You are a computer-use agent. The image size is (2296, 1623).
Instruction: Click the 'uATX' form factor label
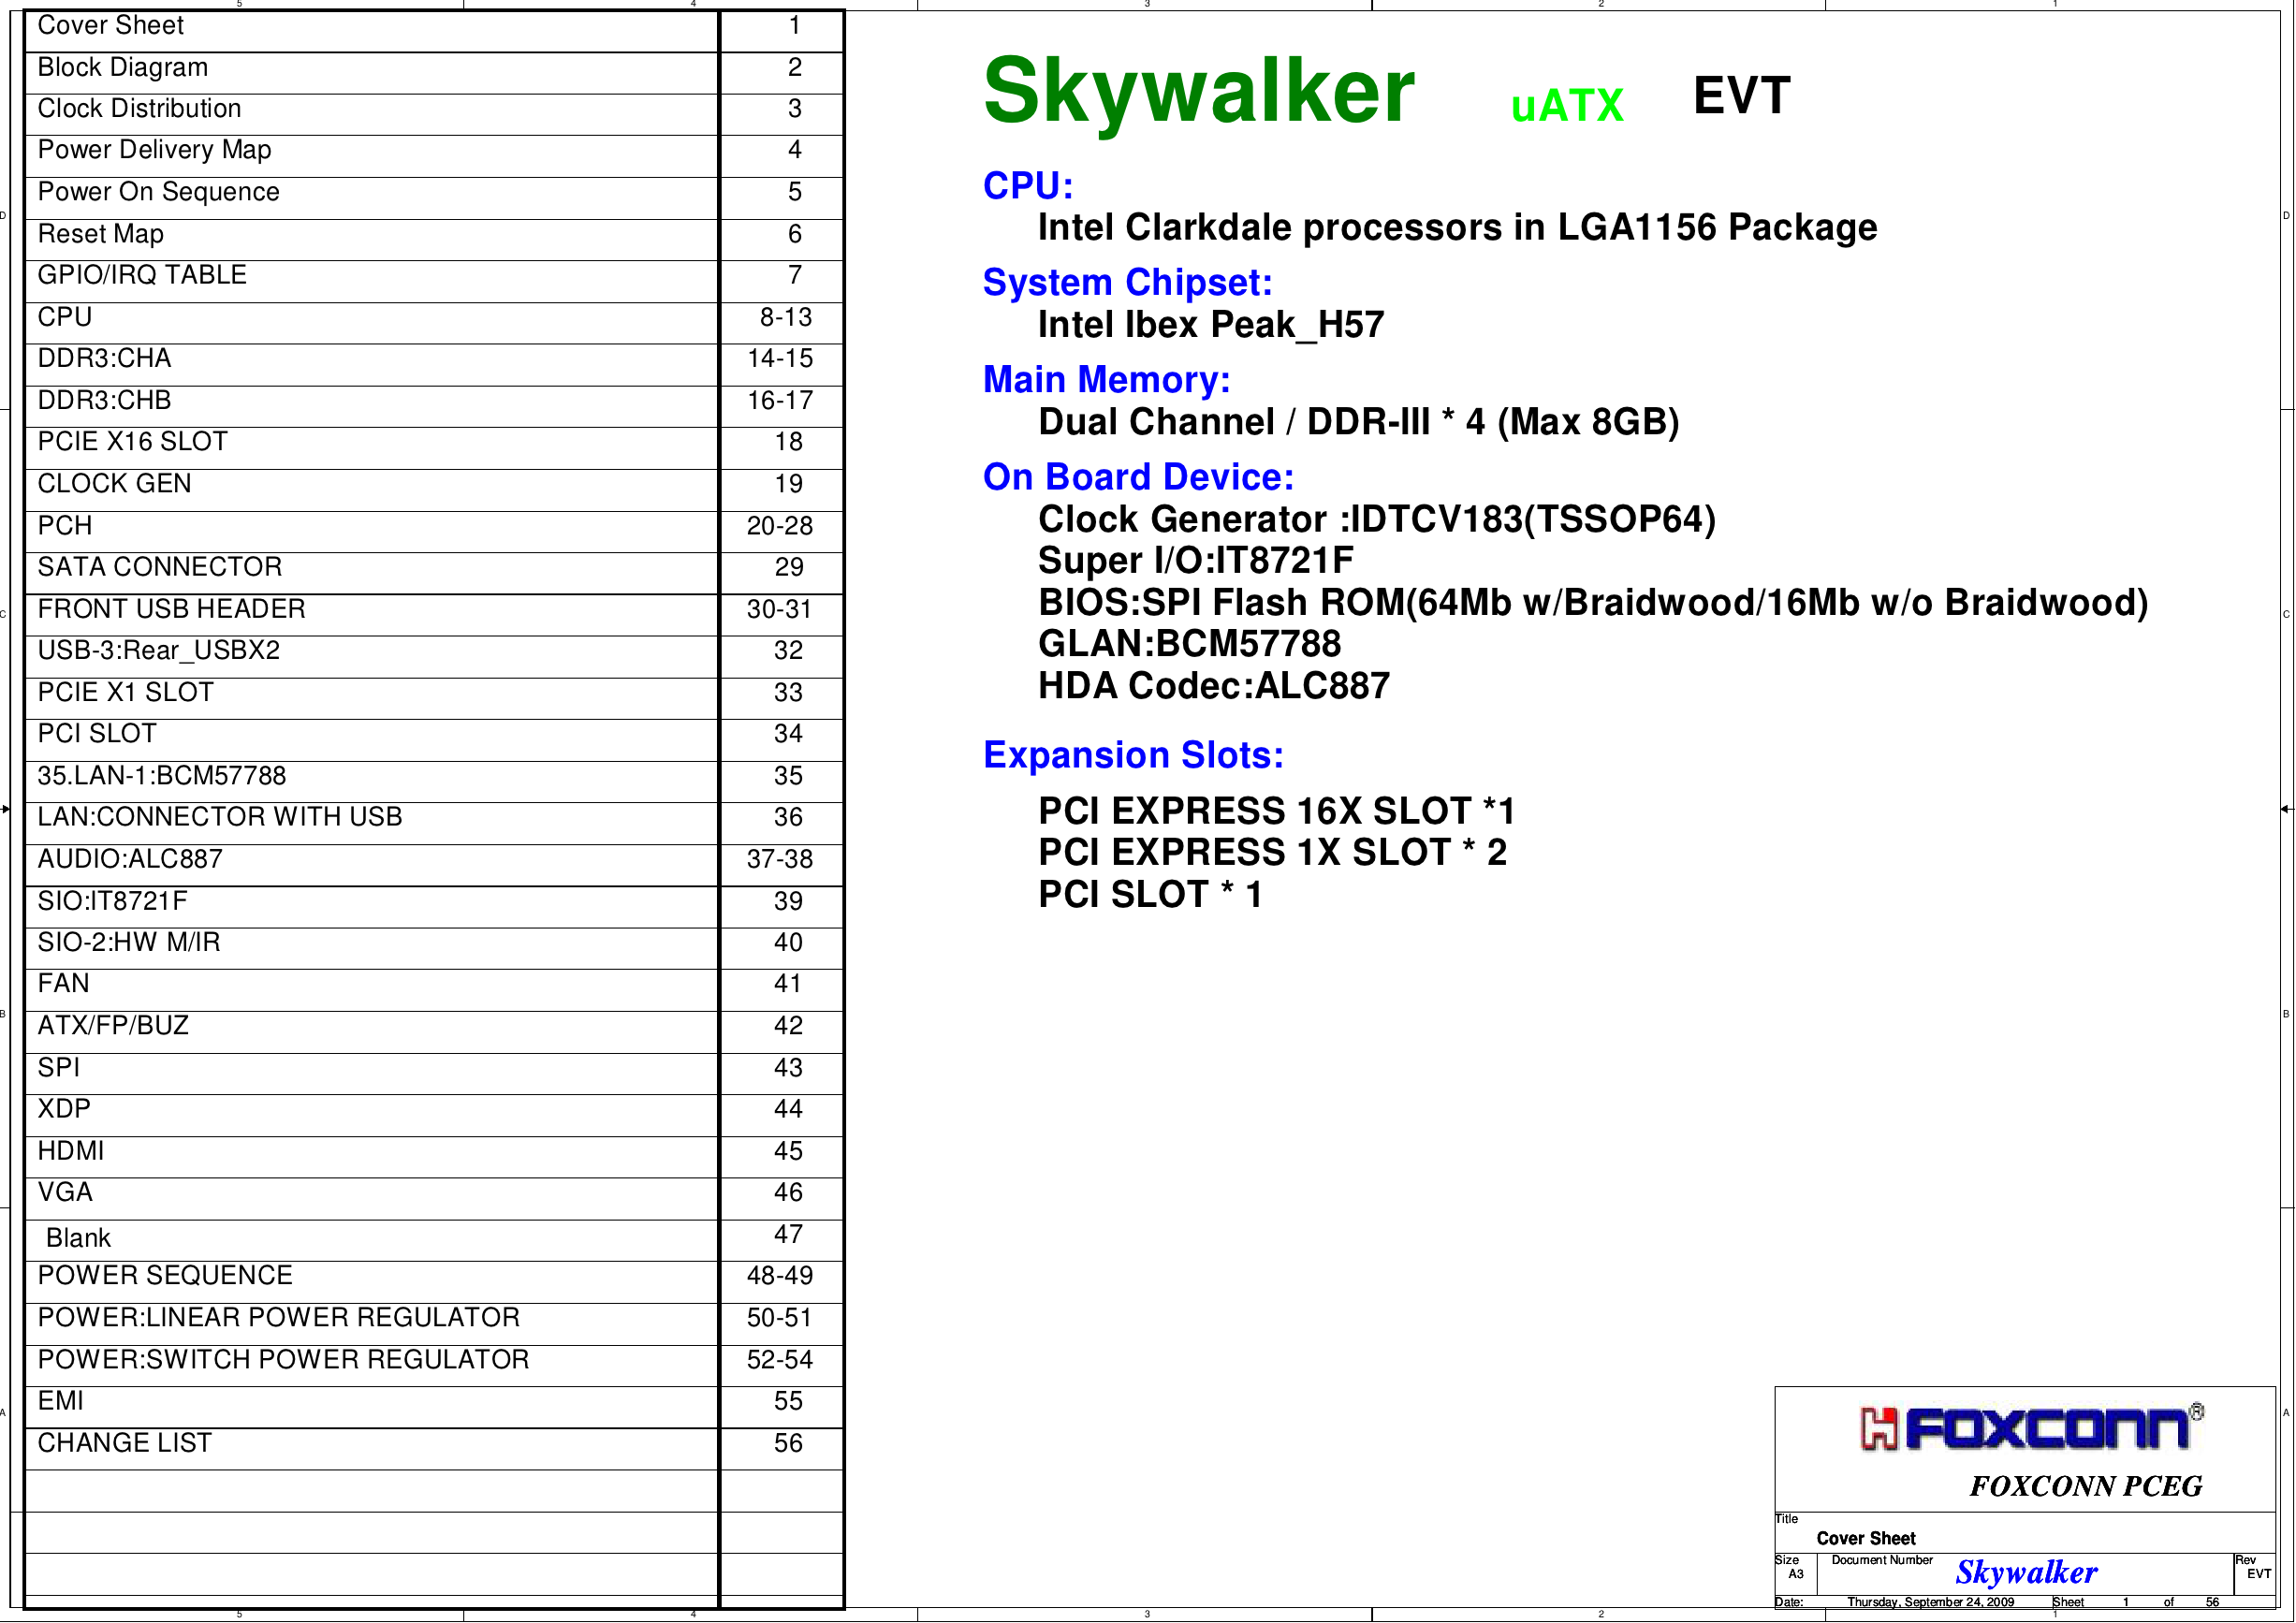click(x=1567, y=106)
